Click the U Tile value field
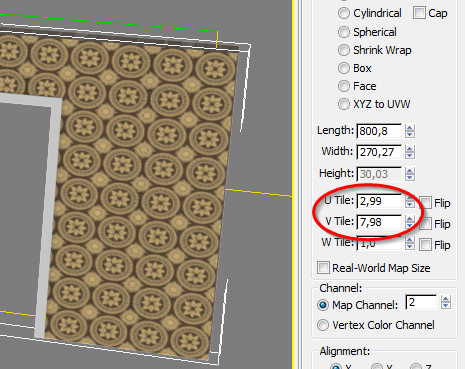This screenshot has height=369, width=465. tap(379, 201)
